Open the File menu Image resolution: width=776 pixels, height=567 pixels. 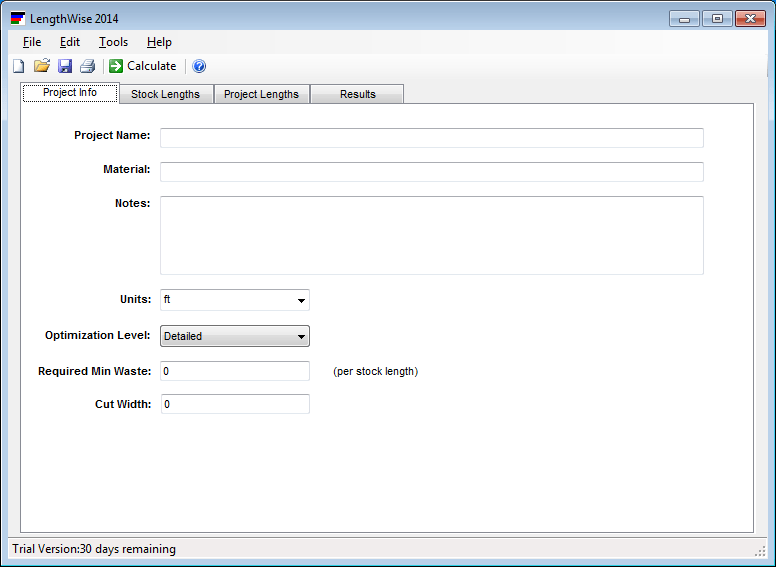pyautogui.click(x=32, y=42)
